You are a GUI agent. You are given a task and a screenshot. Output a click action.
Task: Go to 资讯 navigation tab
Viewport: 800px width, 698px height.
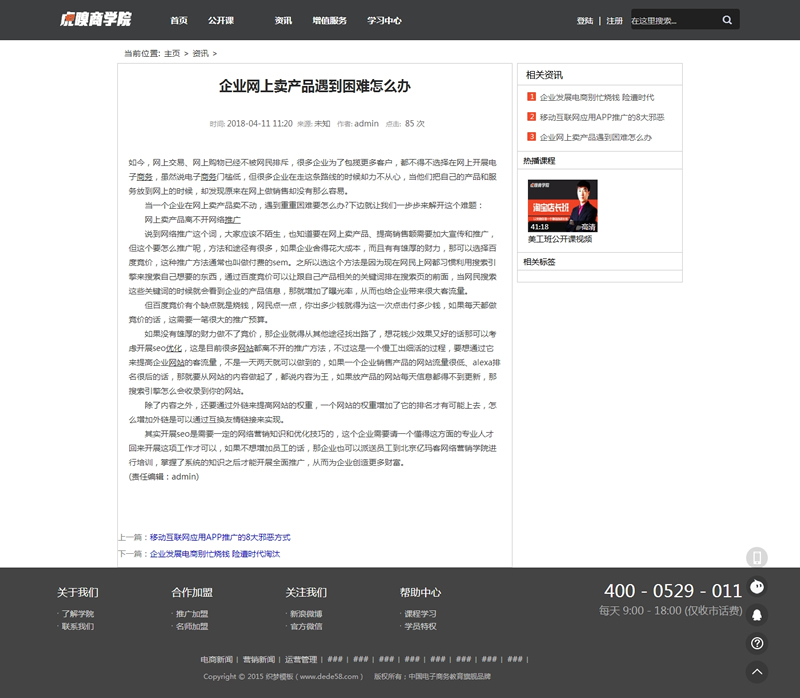point(283,20)
